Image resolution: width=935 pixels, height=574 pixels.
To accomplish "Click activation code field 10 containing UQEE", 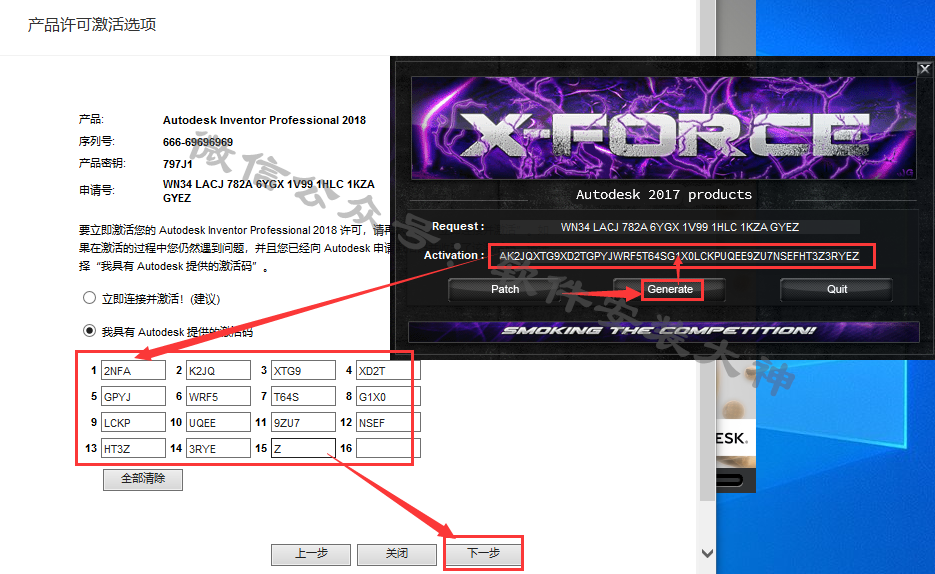I will tap(218, 422).
